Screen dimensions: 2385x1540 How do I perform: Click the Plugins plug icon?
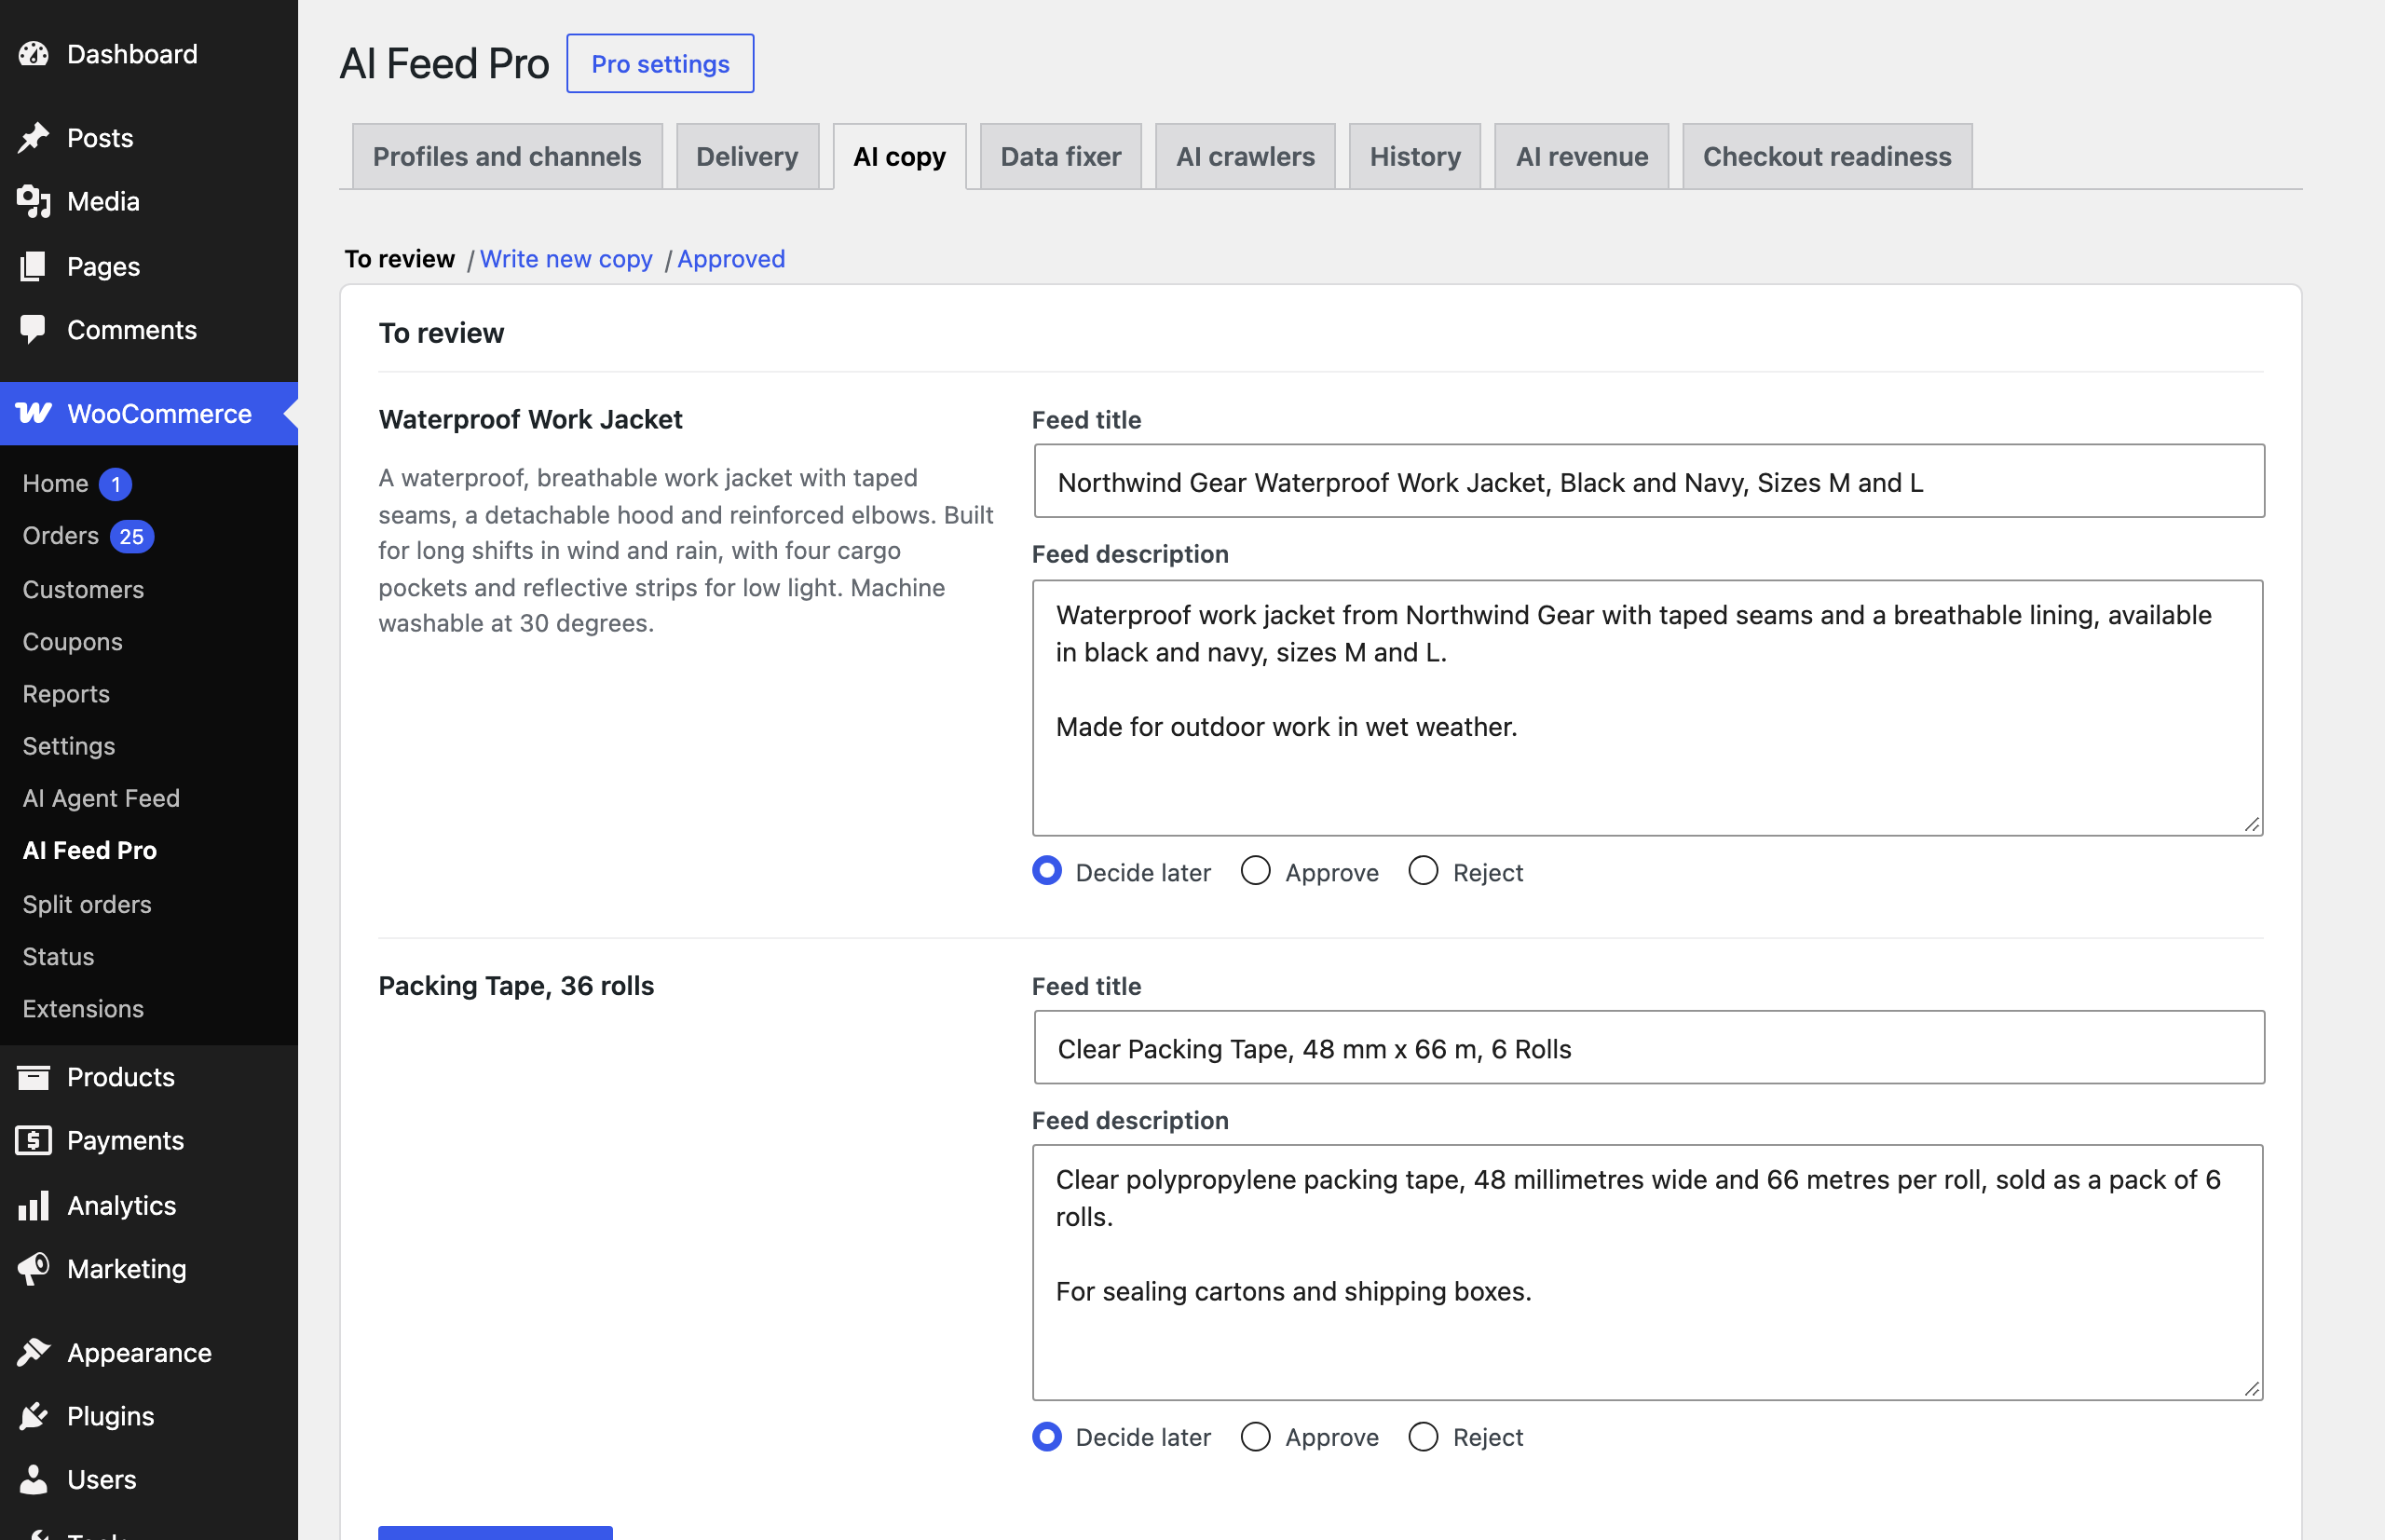pos(33,1416)
